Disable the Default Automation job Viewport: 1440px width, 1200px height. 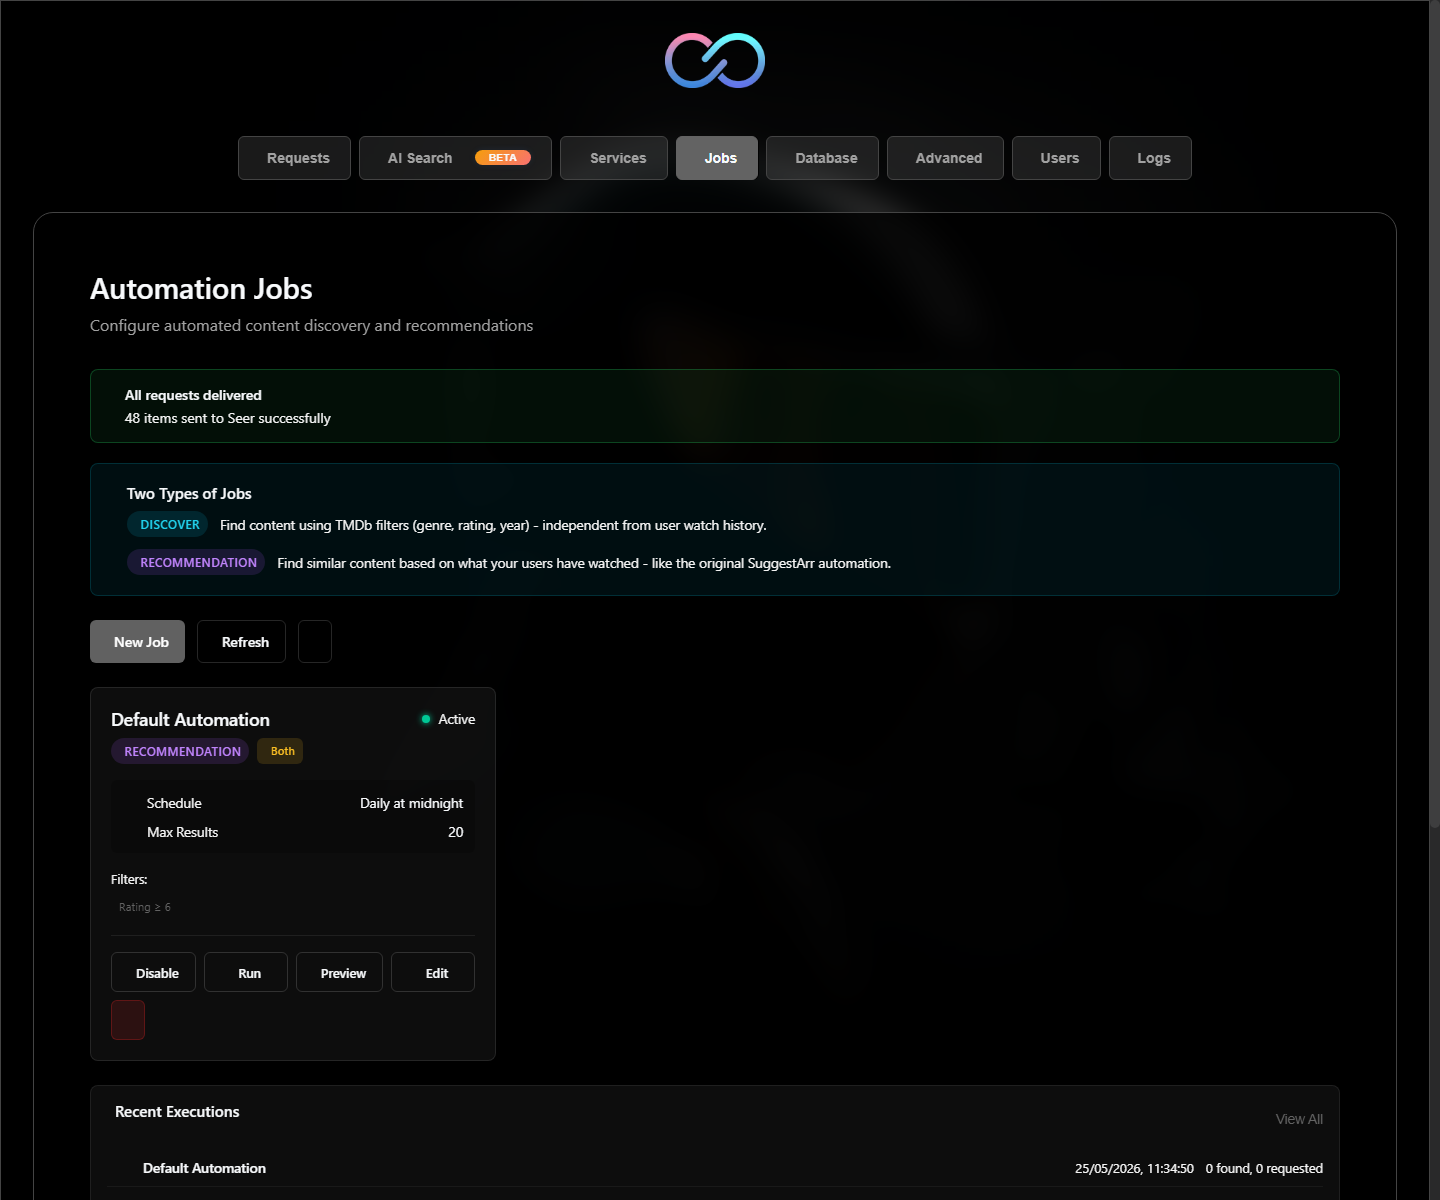click(x=153, y=973)
